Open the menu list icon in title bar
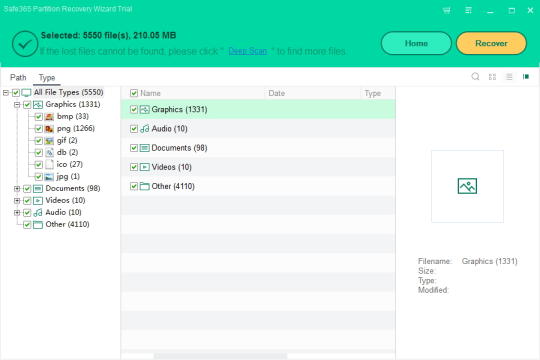The width and height of the screenshot is (540, 360). click(468, 10)
